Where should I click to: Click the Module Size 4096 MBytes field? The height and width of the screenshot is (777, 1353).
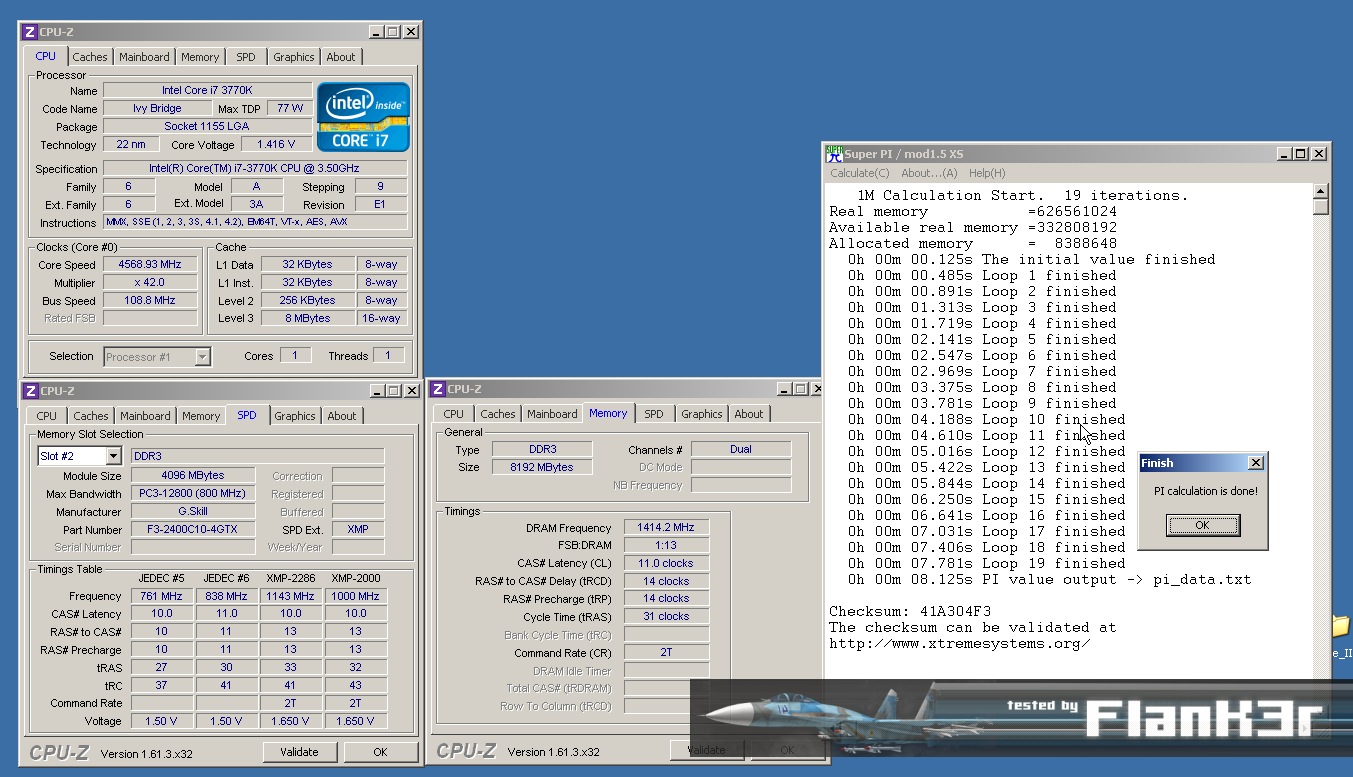[x=192, y=476]
